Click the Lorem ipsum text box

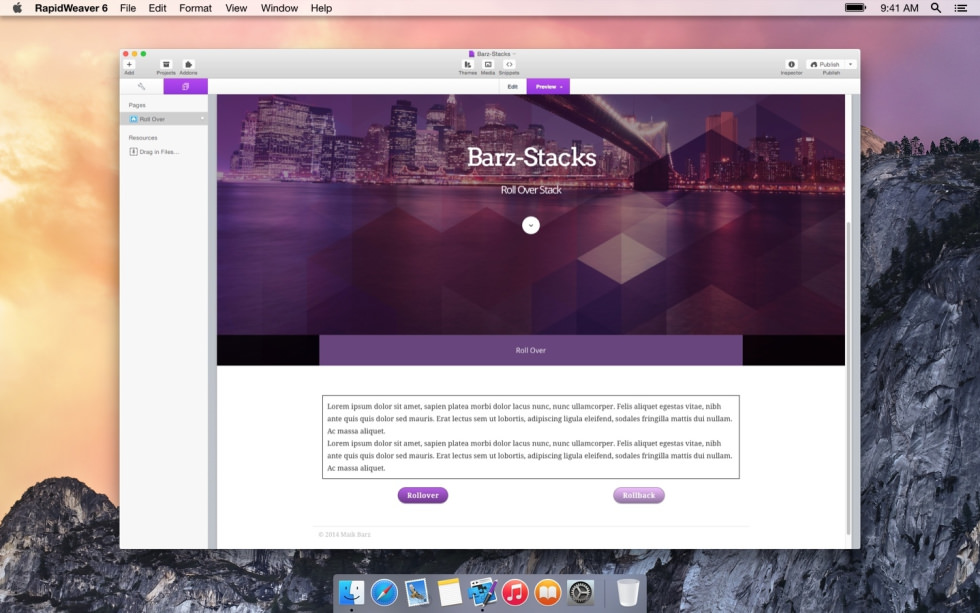(x=531, y=437)
